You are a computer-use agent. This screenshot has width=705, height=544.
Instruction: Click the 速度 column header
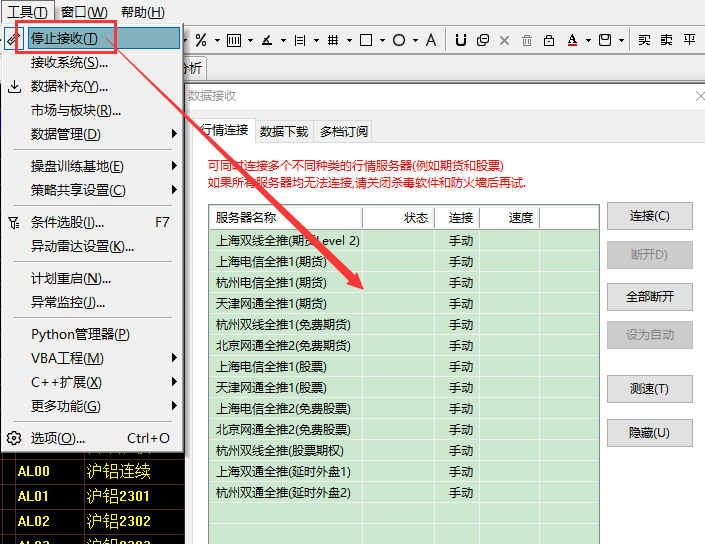(509, 218)
